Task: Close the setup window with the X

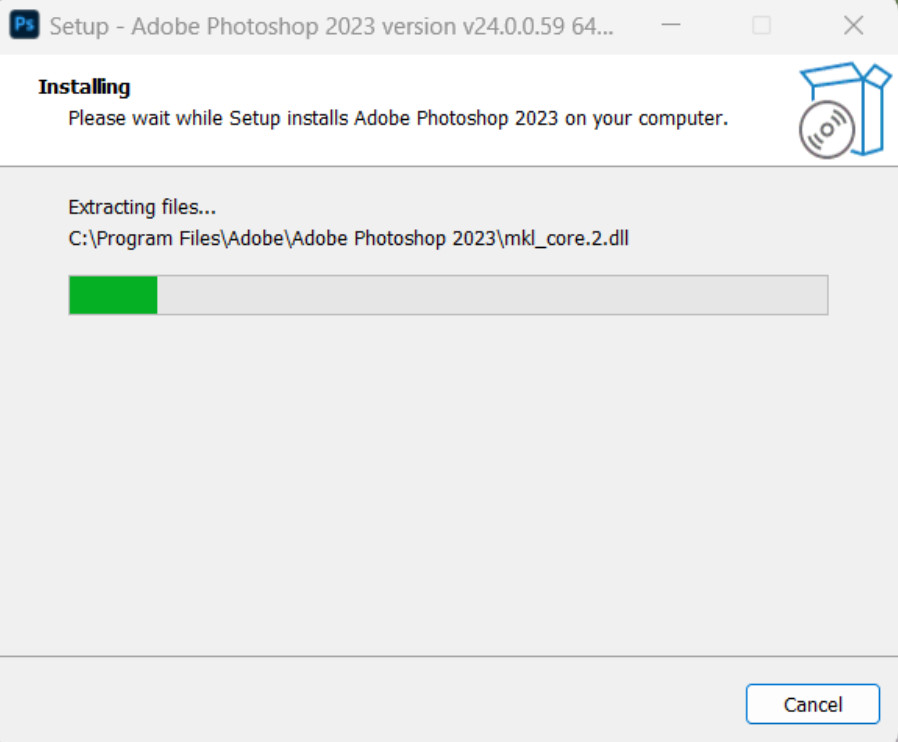Action: [x=853, y=25]
